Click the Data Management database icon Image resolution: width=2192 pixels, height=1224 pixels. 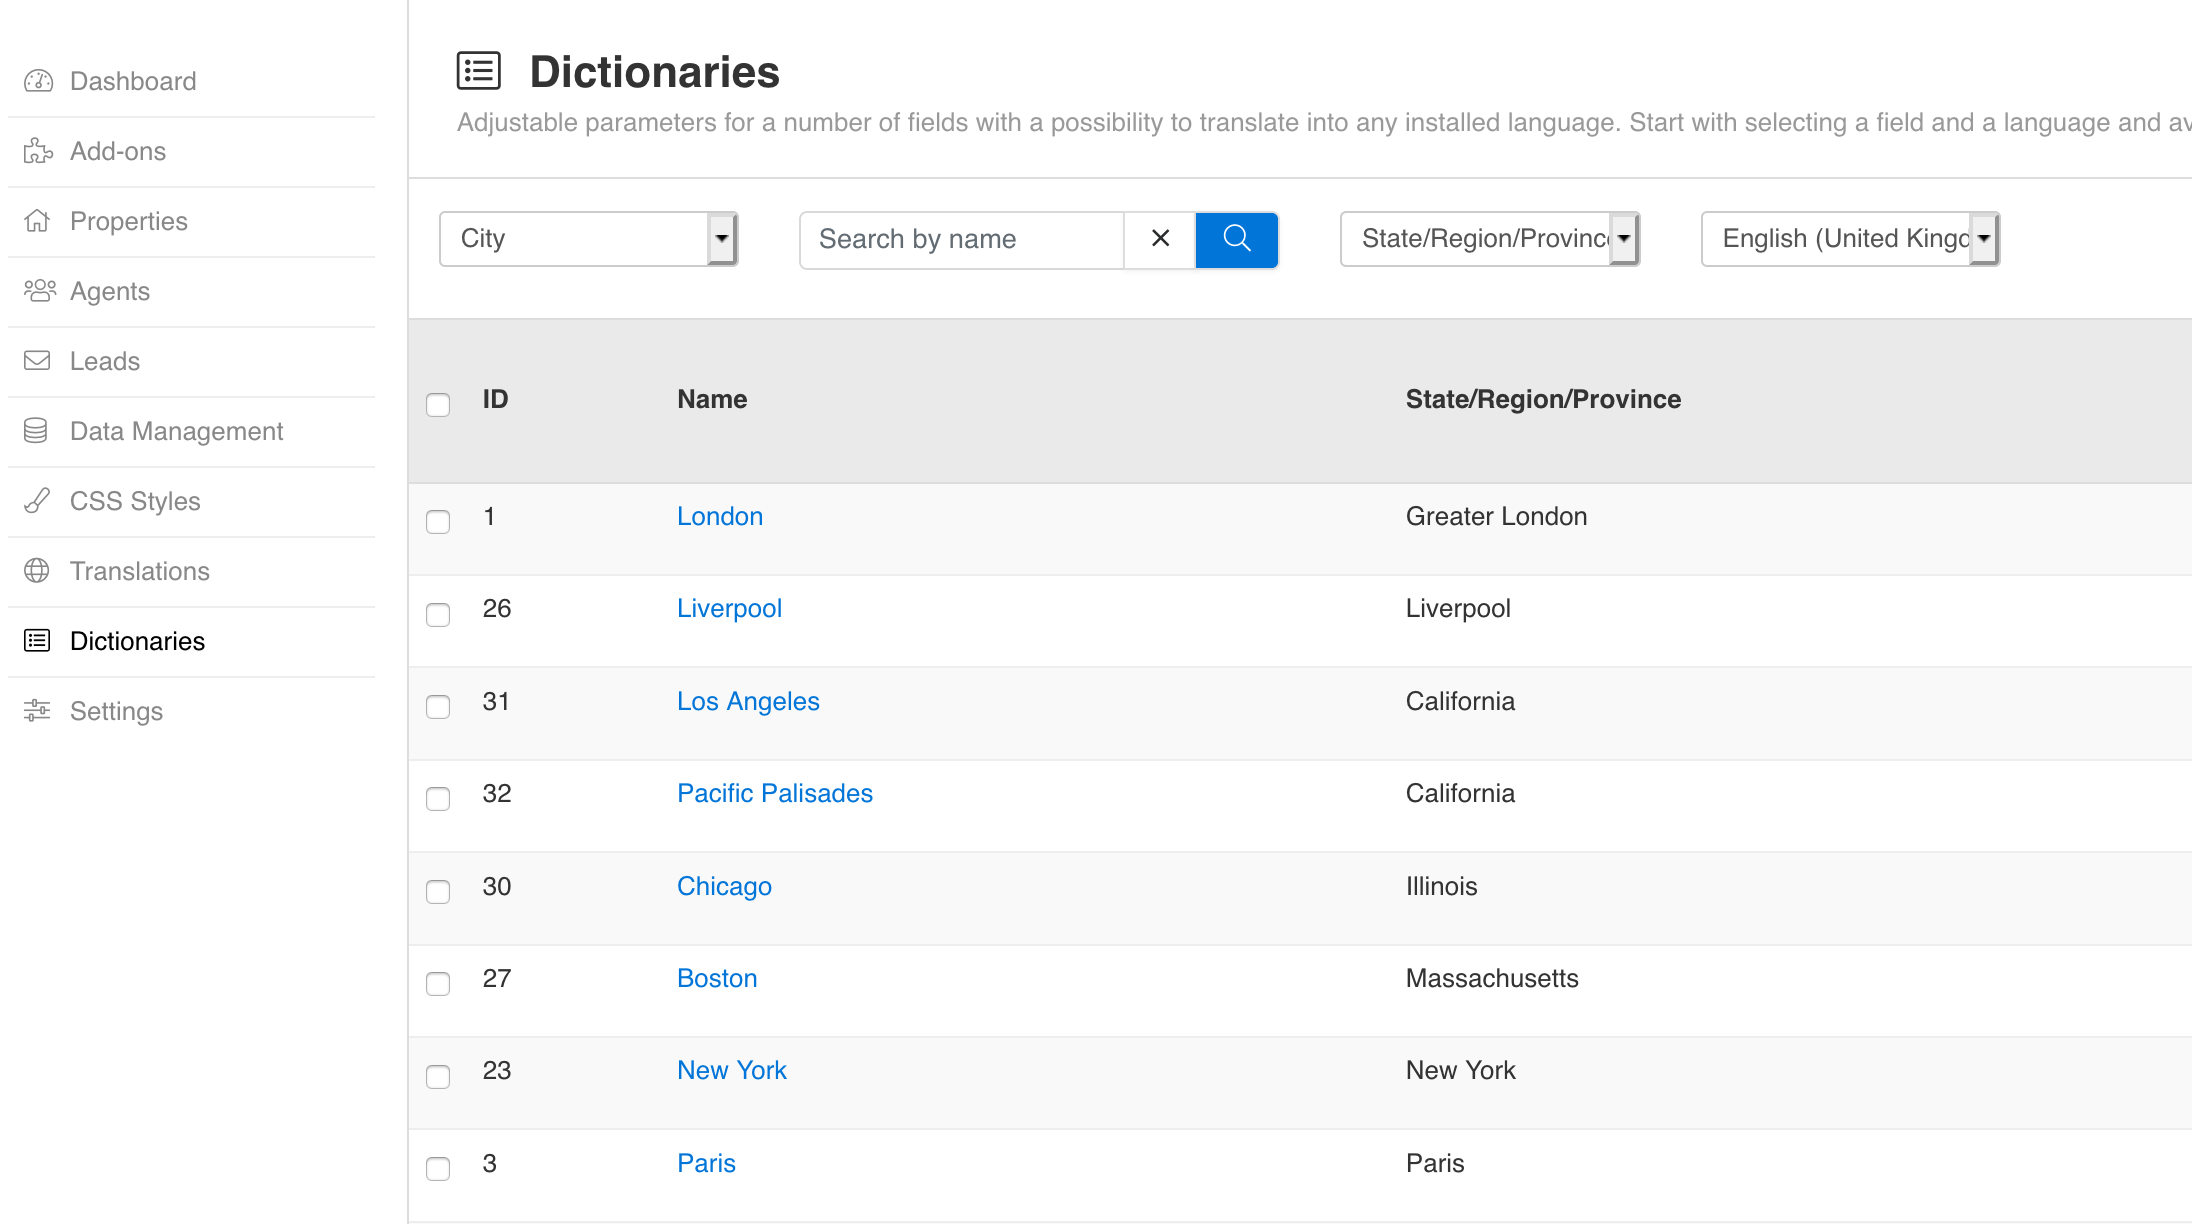coord(38,431)
